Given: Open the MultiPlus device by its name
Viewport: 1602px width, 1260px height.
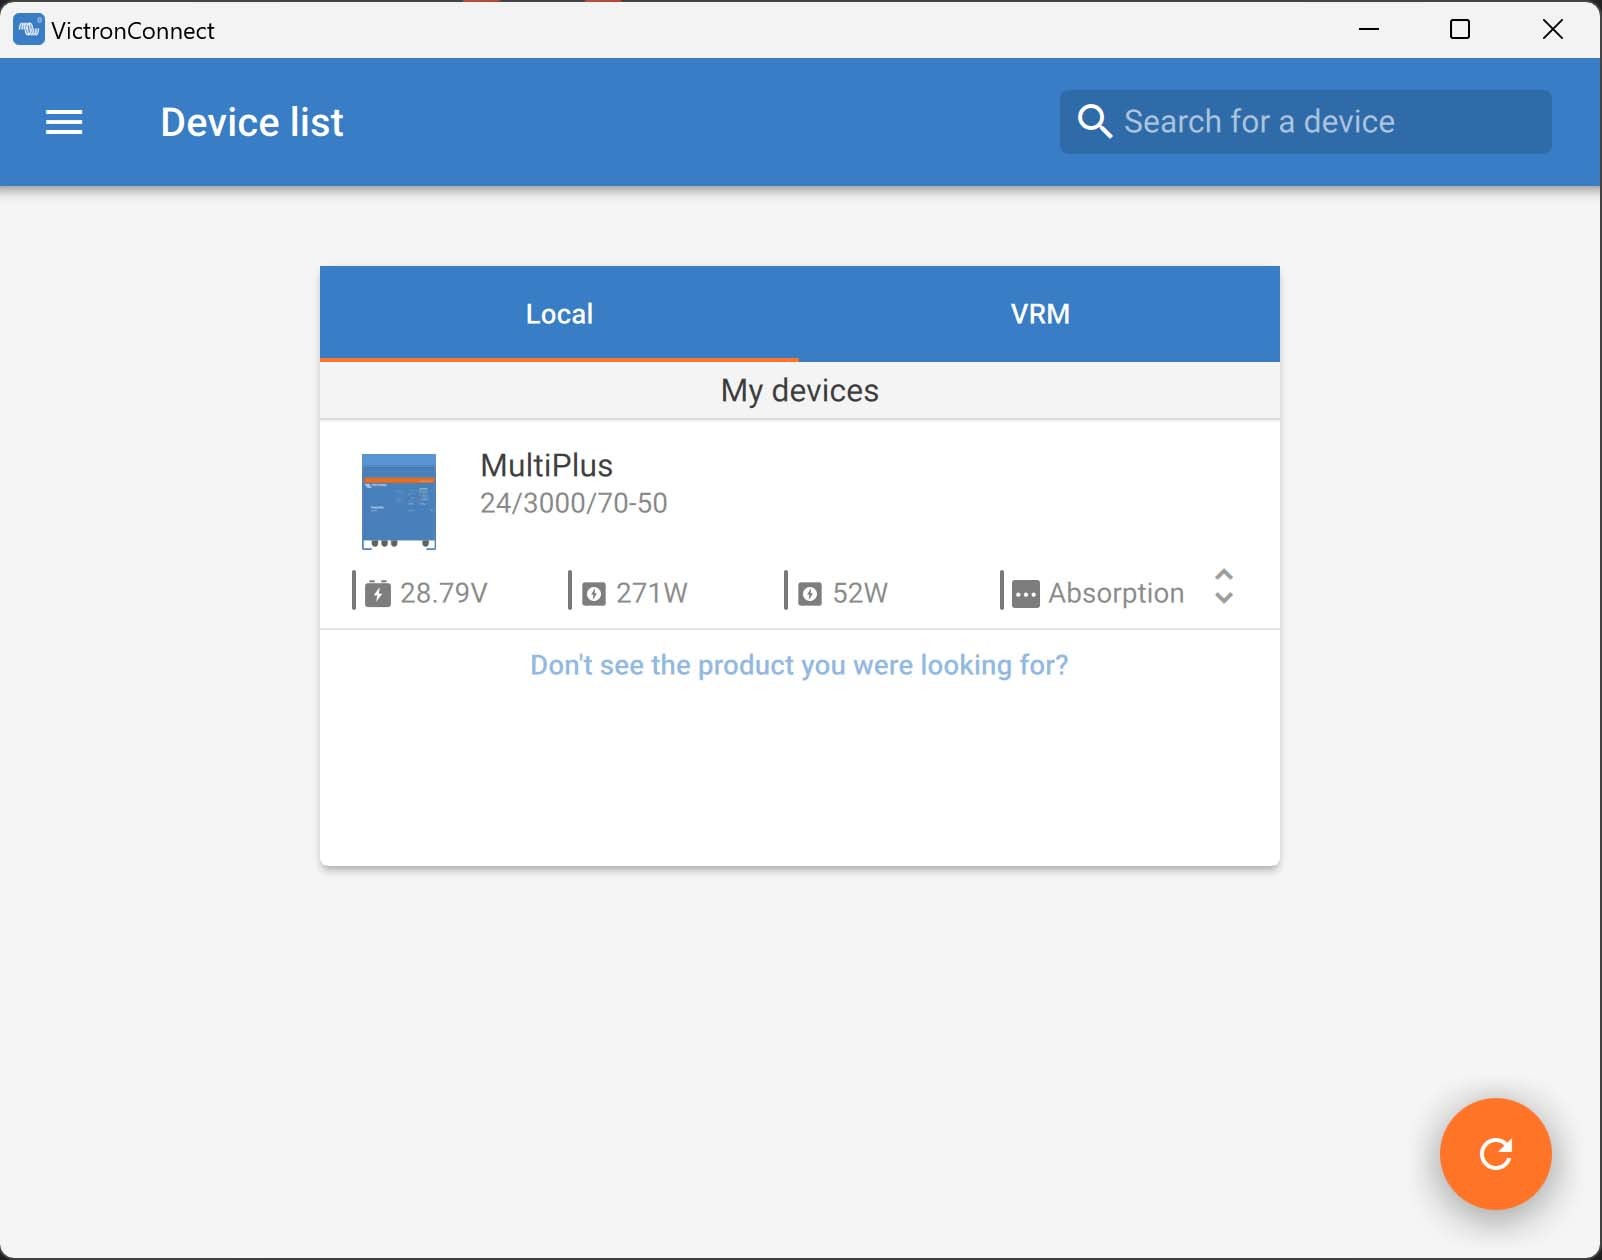Looking at the screenshot, I should coord(546,465).
